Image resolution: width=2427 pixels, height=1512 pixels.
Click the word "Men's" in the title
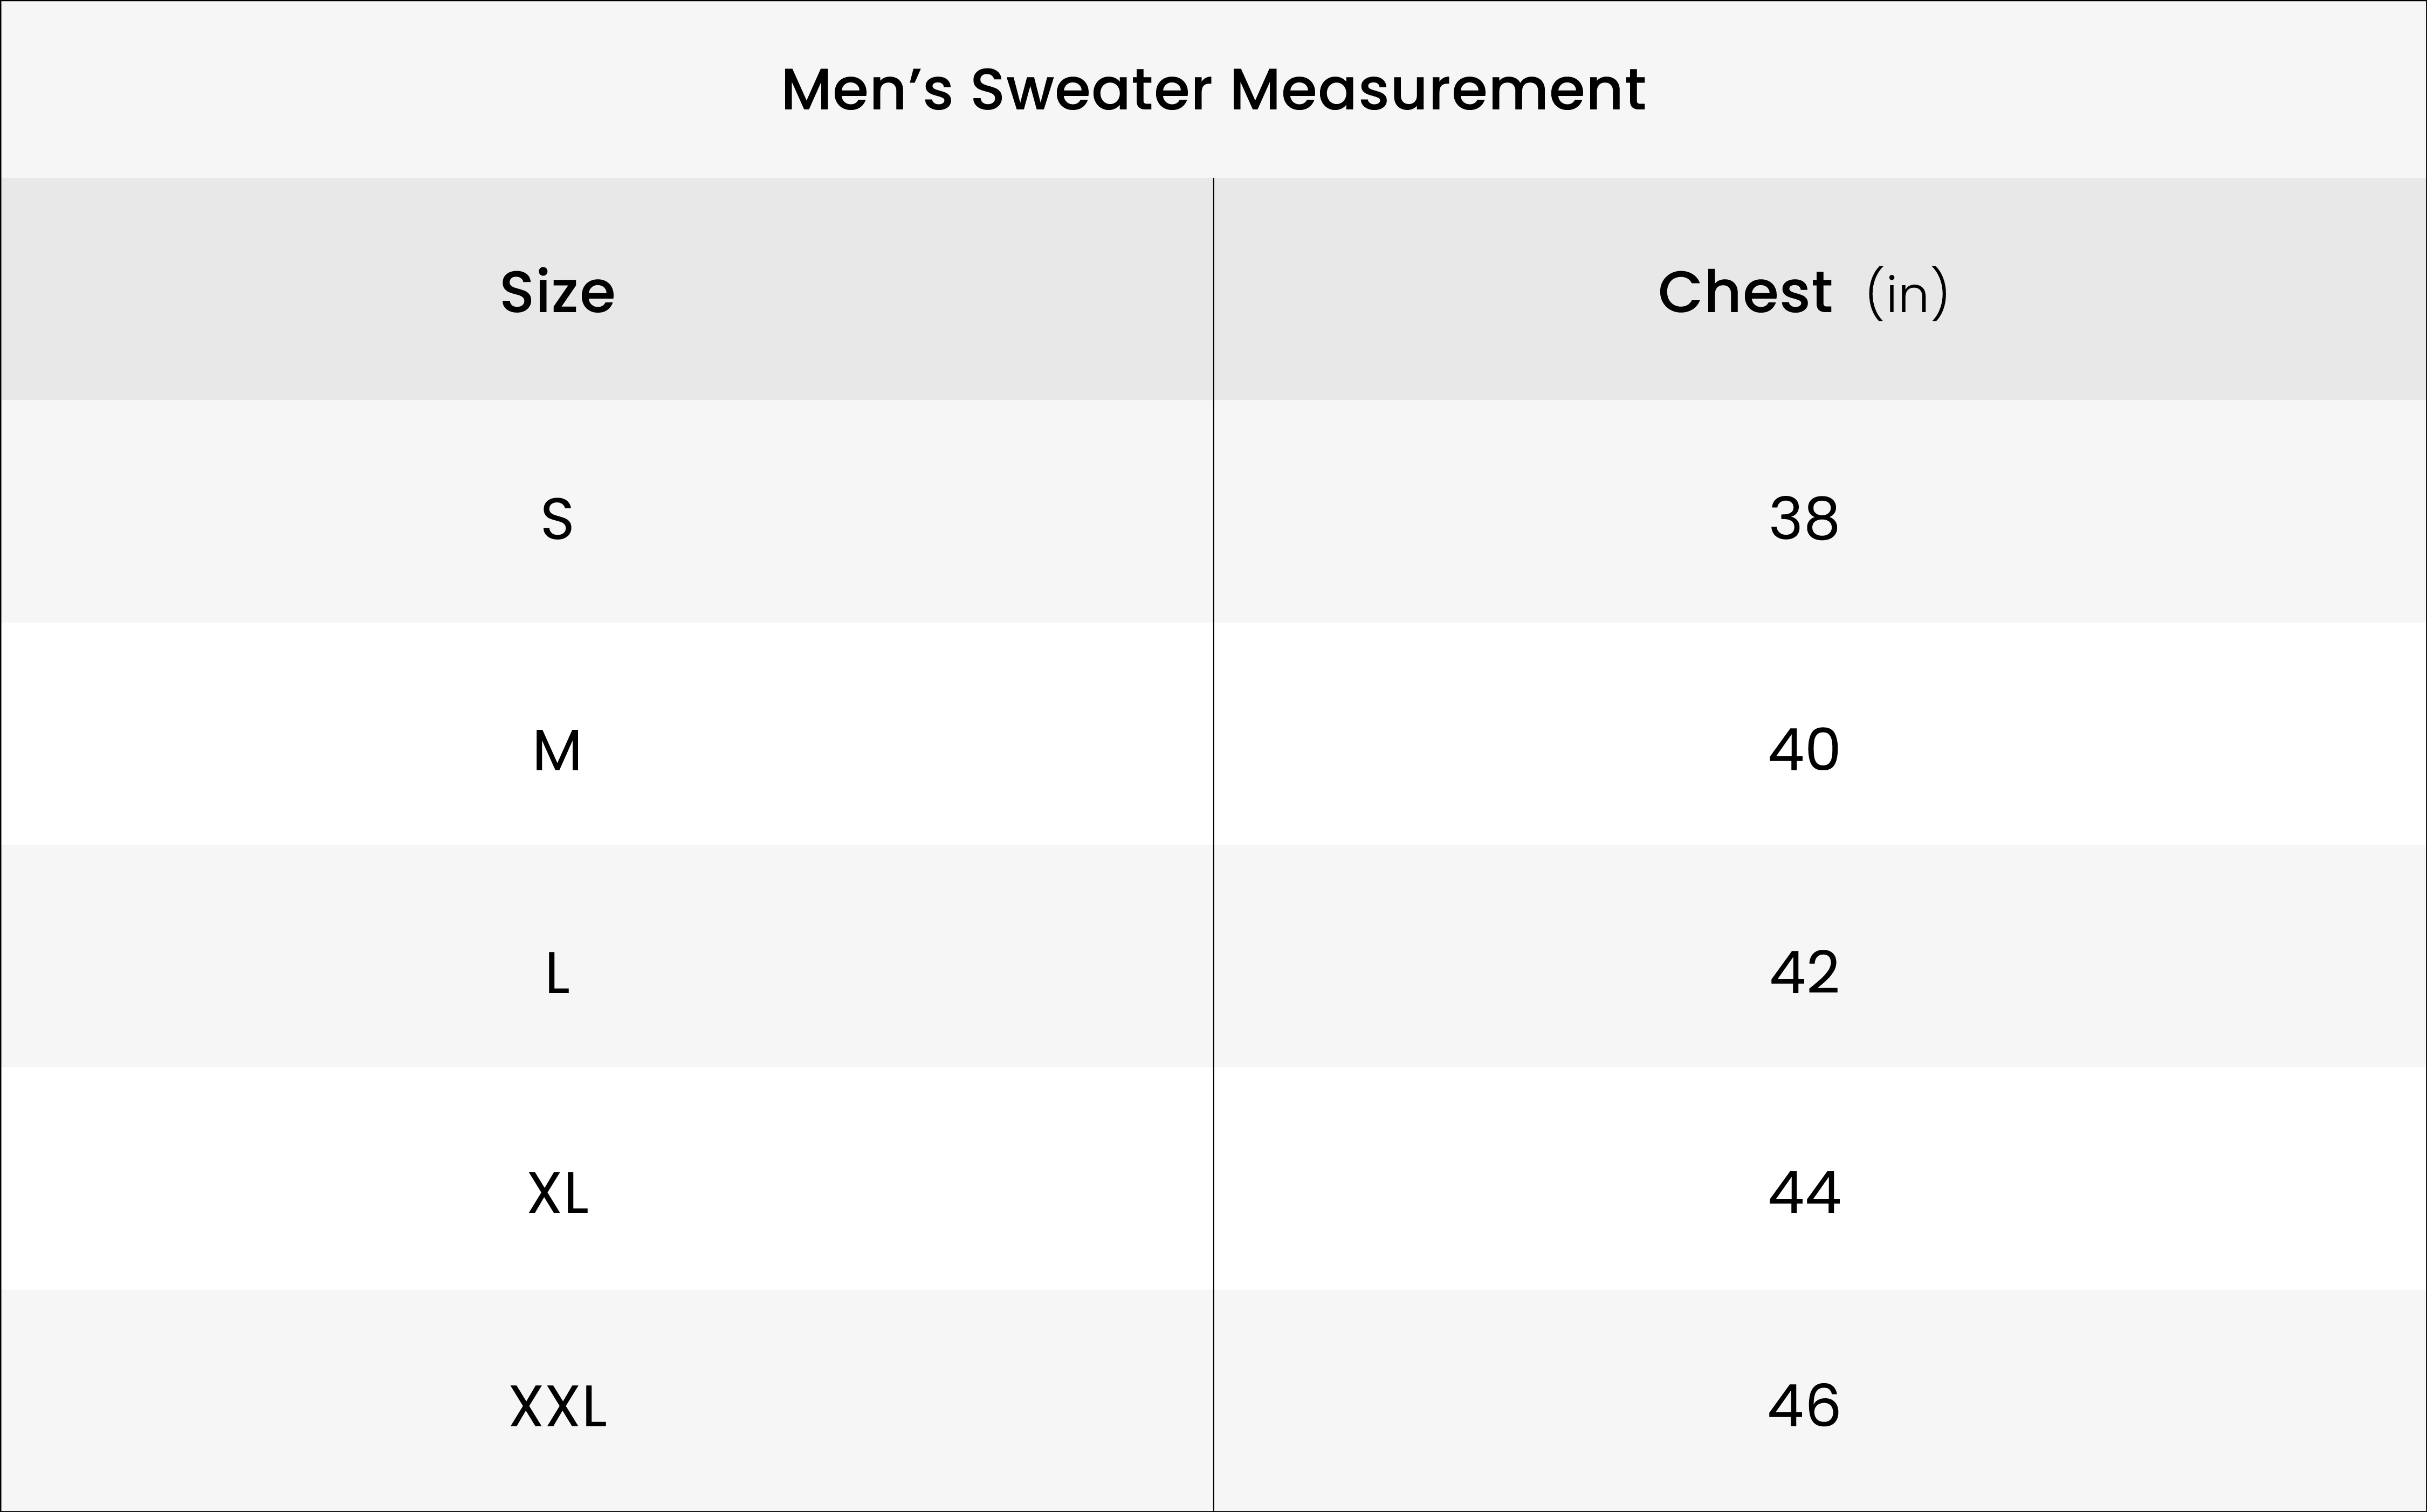click(866, 90)
